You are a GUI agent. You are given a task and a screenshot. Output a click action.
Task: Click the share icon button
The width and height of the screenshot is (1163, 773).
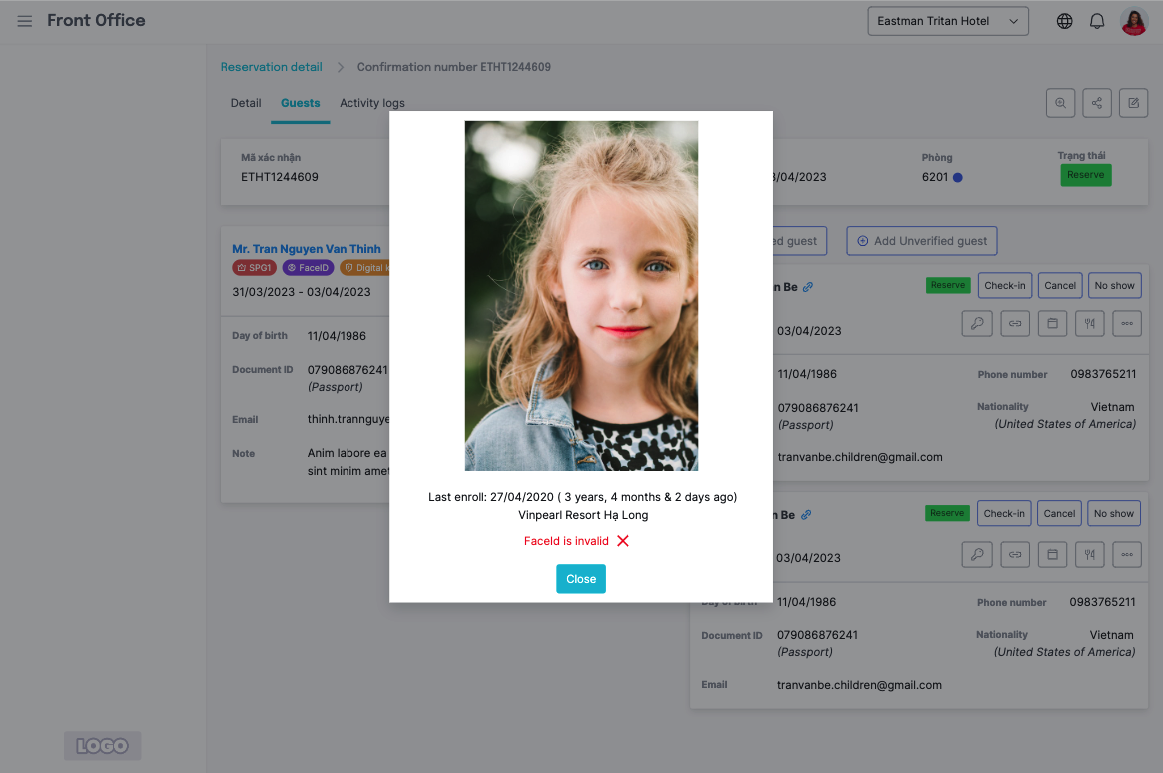pos(1097,103)
